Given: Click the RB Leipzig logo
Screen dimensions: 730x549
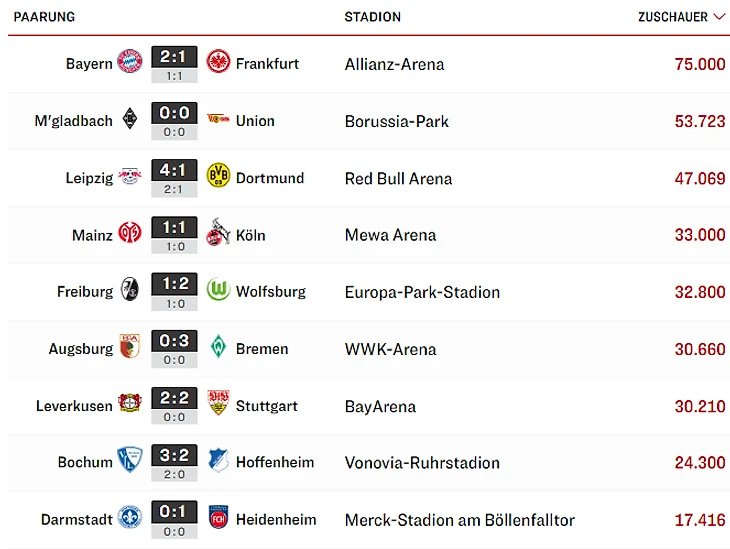Looking at the screenshot, I should tap(130, 177).
